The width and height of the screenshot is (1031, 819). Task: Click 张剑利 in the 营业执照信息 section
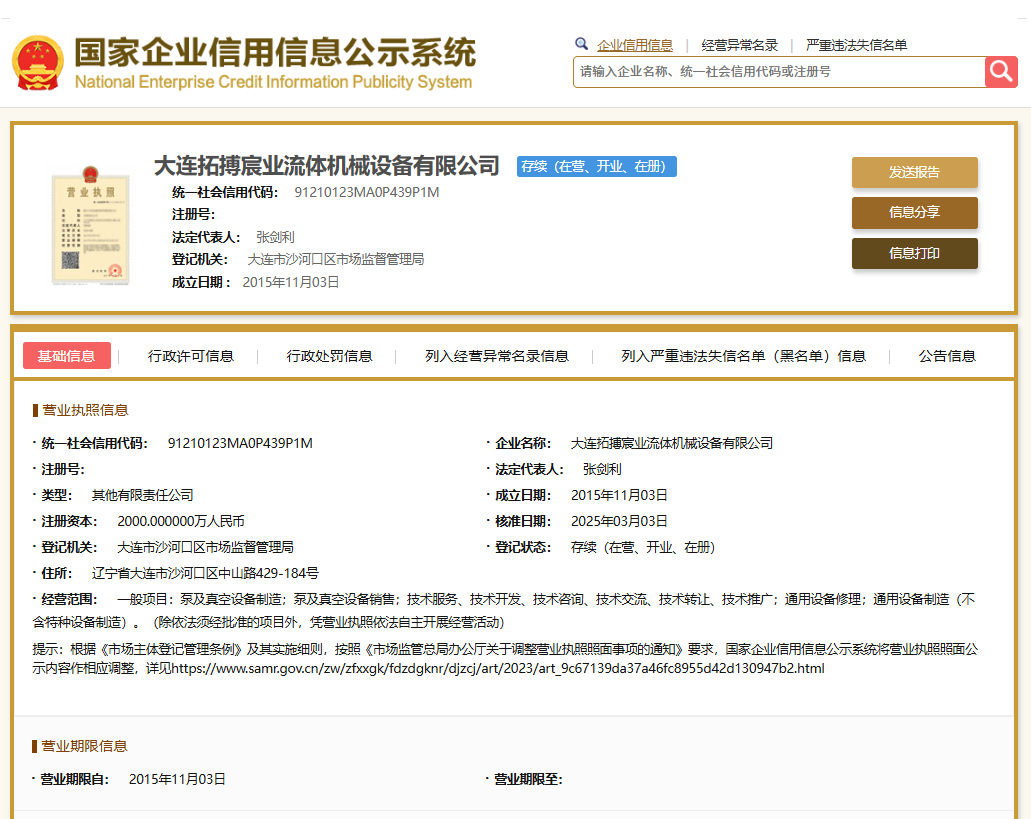pos(602,469)
